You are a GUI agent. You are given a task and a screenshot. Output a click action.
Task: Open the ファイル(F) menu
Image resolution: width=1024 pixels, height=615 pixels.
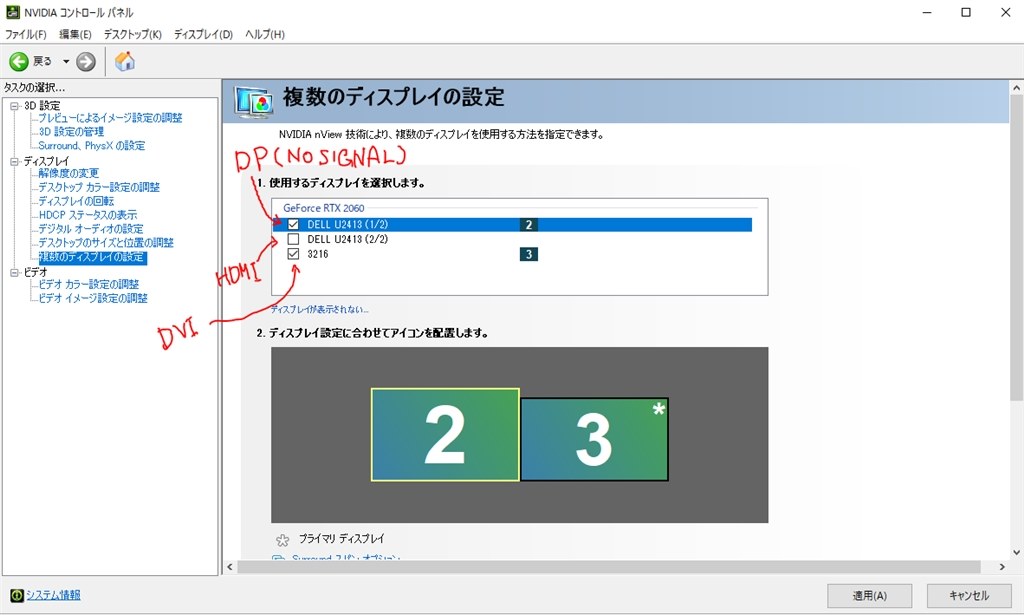click(25, 34)
